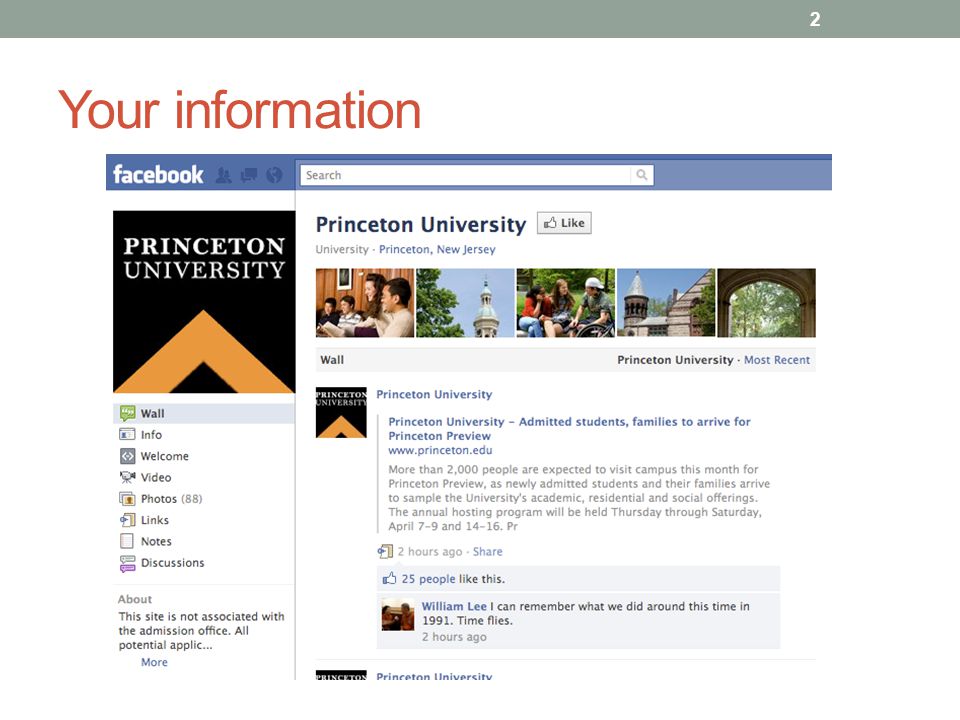Click the "2 hours ago" post timestamp
This screenshot has width=960, height=720.
click(x=430, y=552)
